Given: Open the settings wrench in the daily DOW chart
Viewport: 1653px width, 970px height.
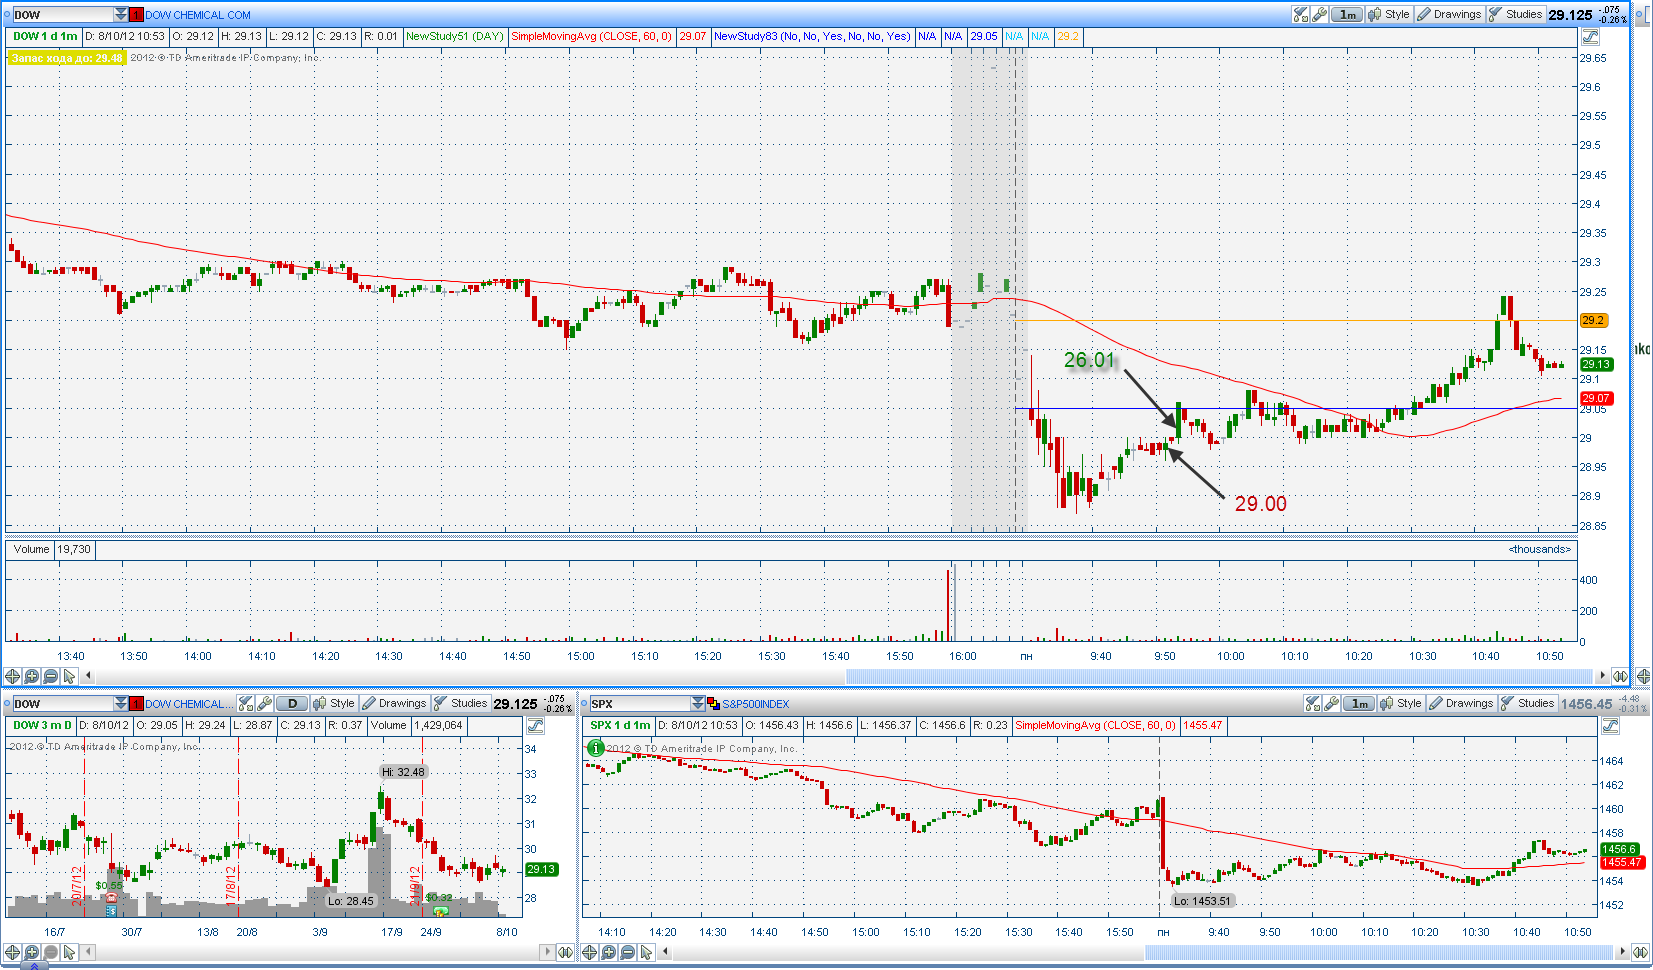Looking at the screenshot, I should 265,703.
